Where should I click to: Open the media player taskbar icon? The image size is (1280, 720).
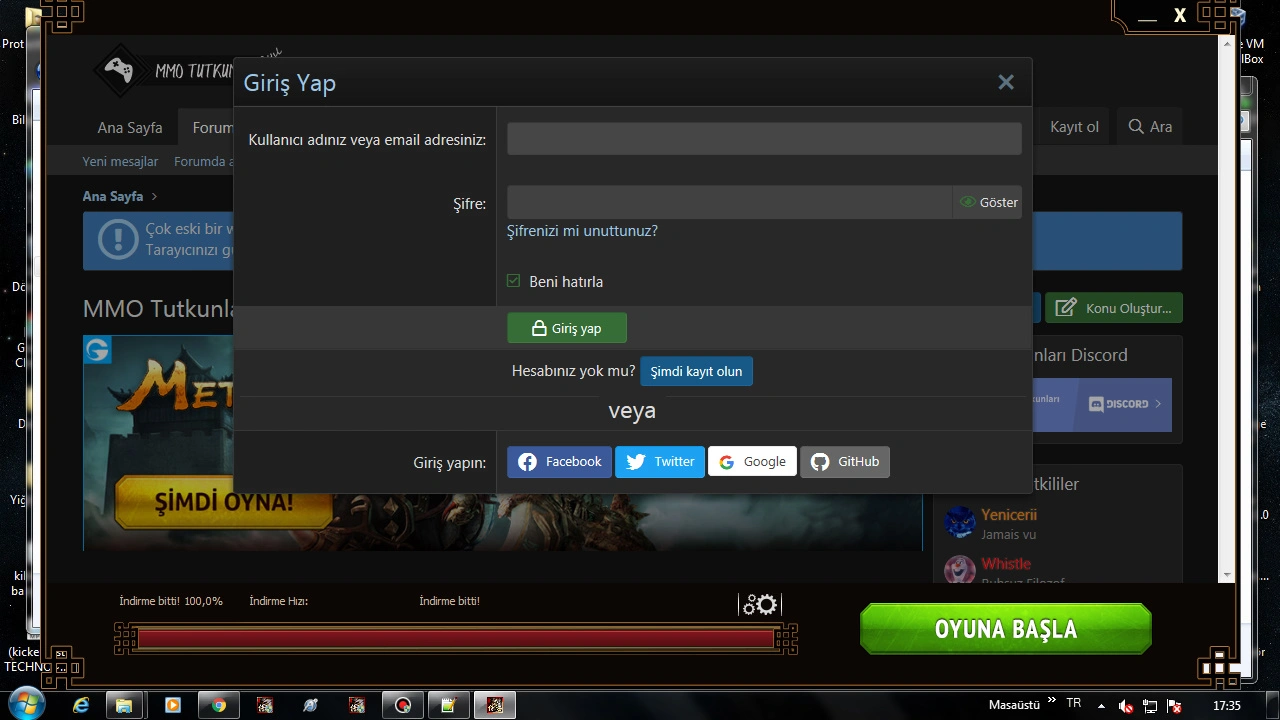tap(172, 705)
